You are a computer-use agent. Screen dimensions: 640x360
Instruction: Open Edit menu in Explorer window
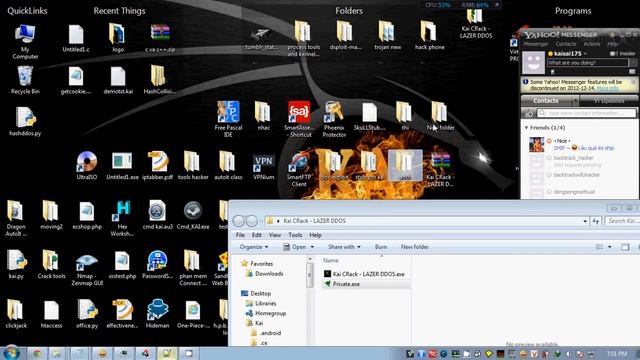coord(256,235)
